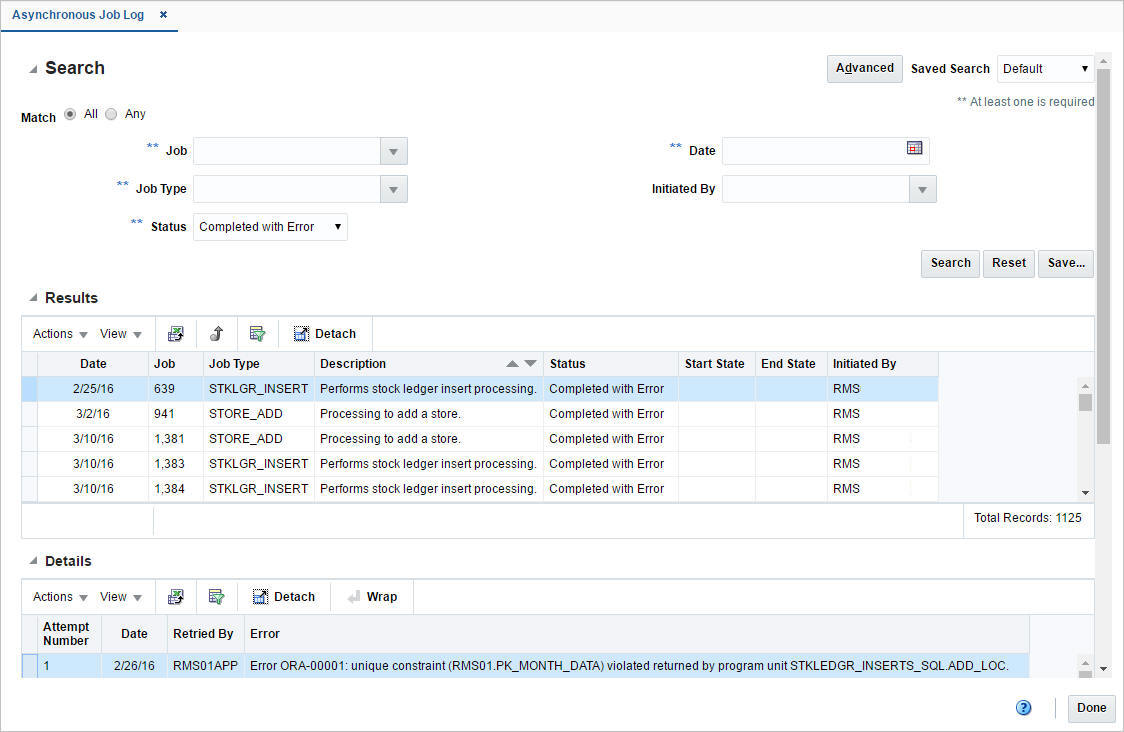1124x732 pixels.
Task: Click the Done button
Action: [1090, 708]
